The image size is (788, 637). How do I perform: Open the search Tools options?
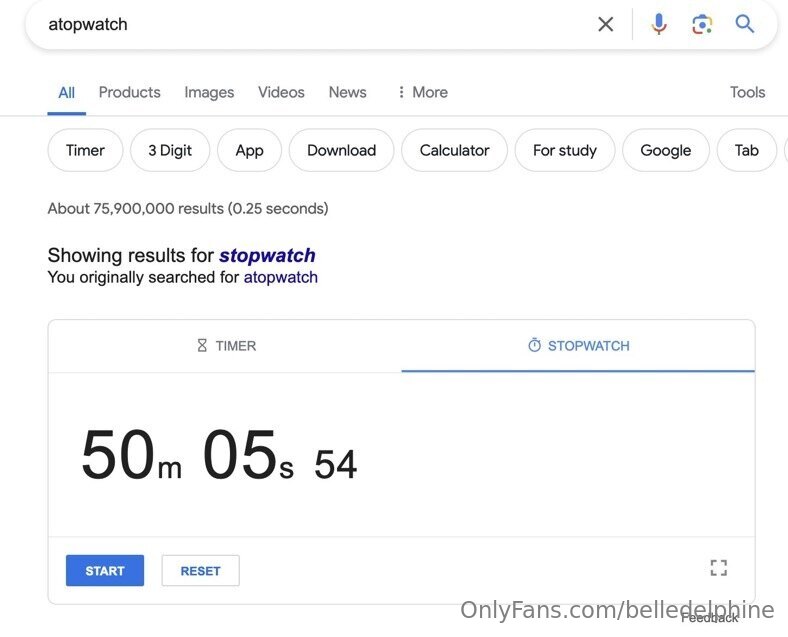tap(747, 92)
